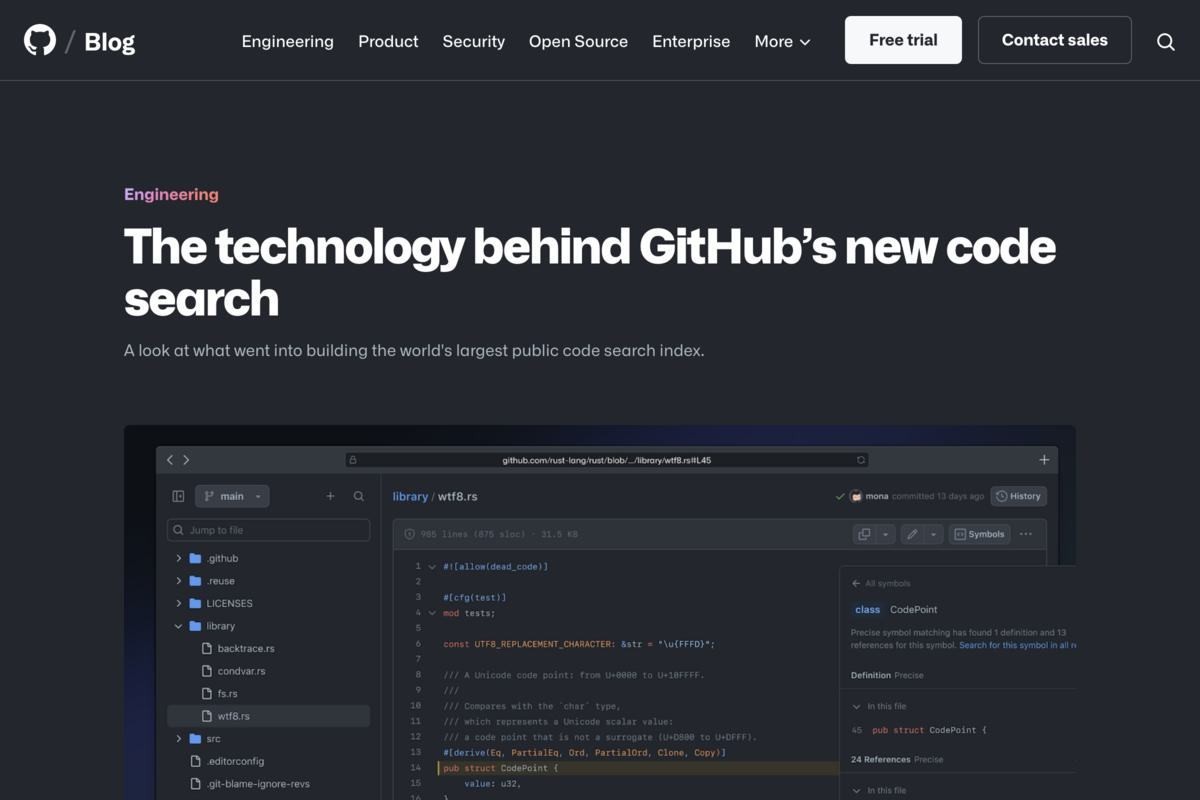Screen dimensions: 1200x800
Task: Toggle the file tree sidebar panel icon
Action: point(178,496)
